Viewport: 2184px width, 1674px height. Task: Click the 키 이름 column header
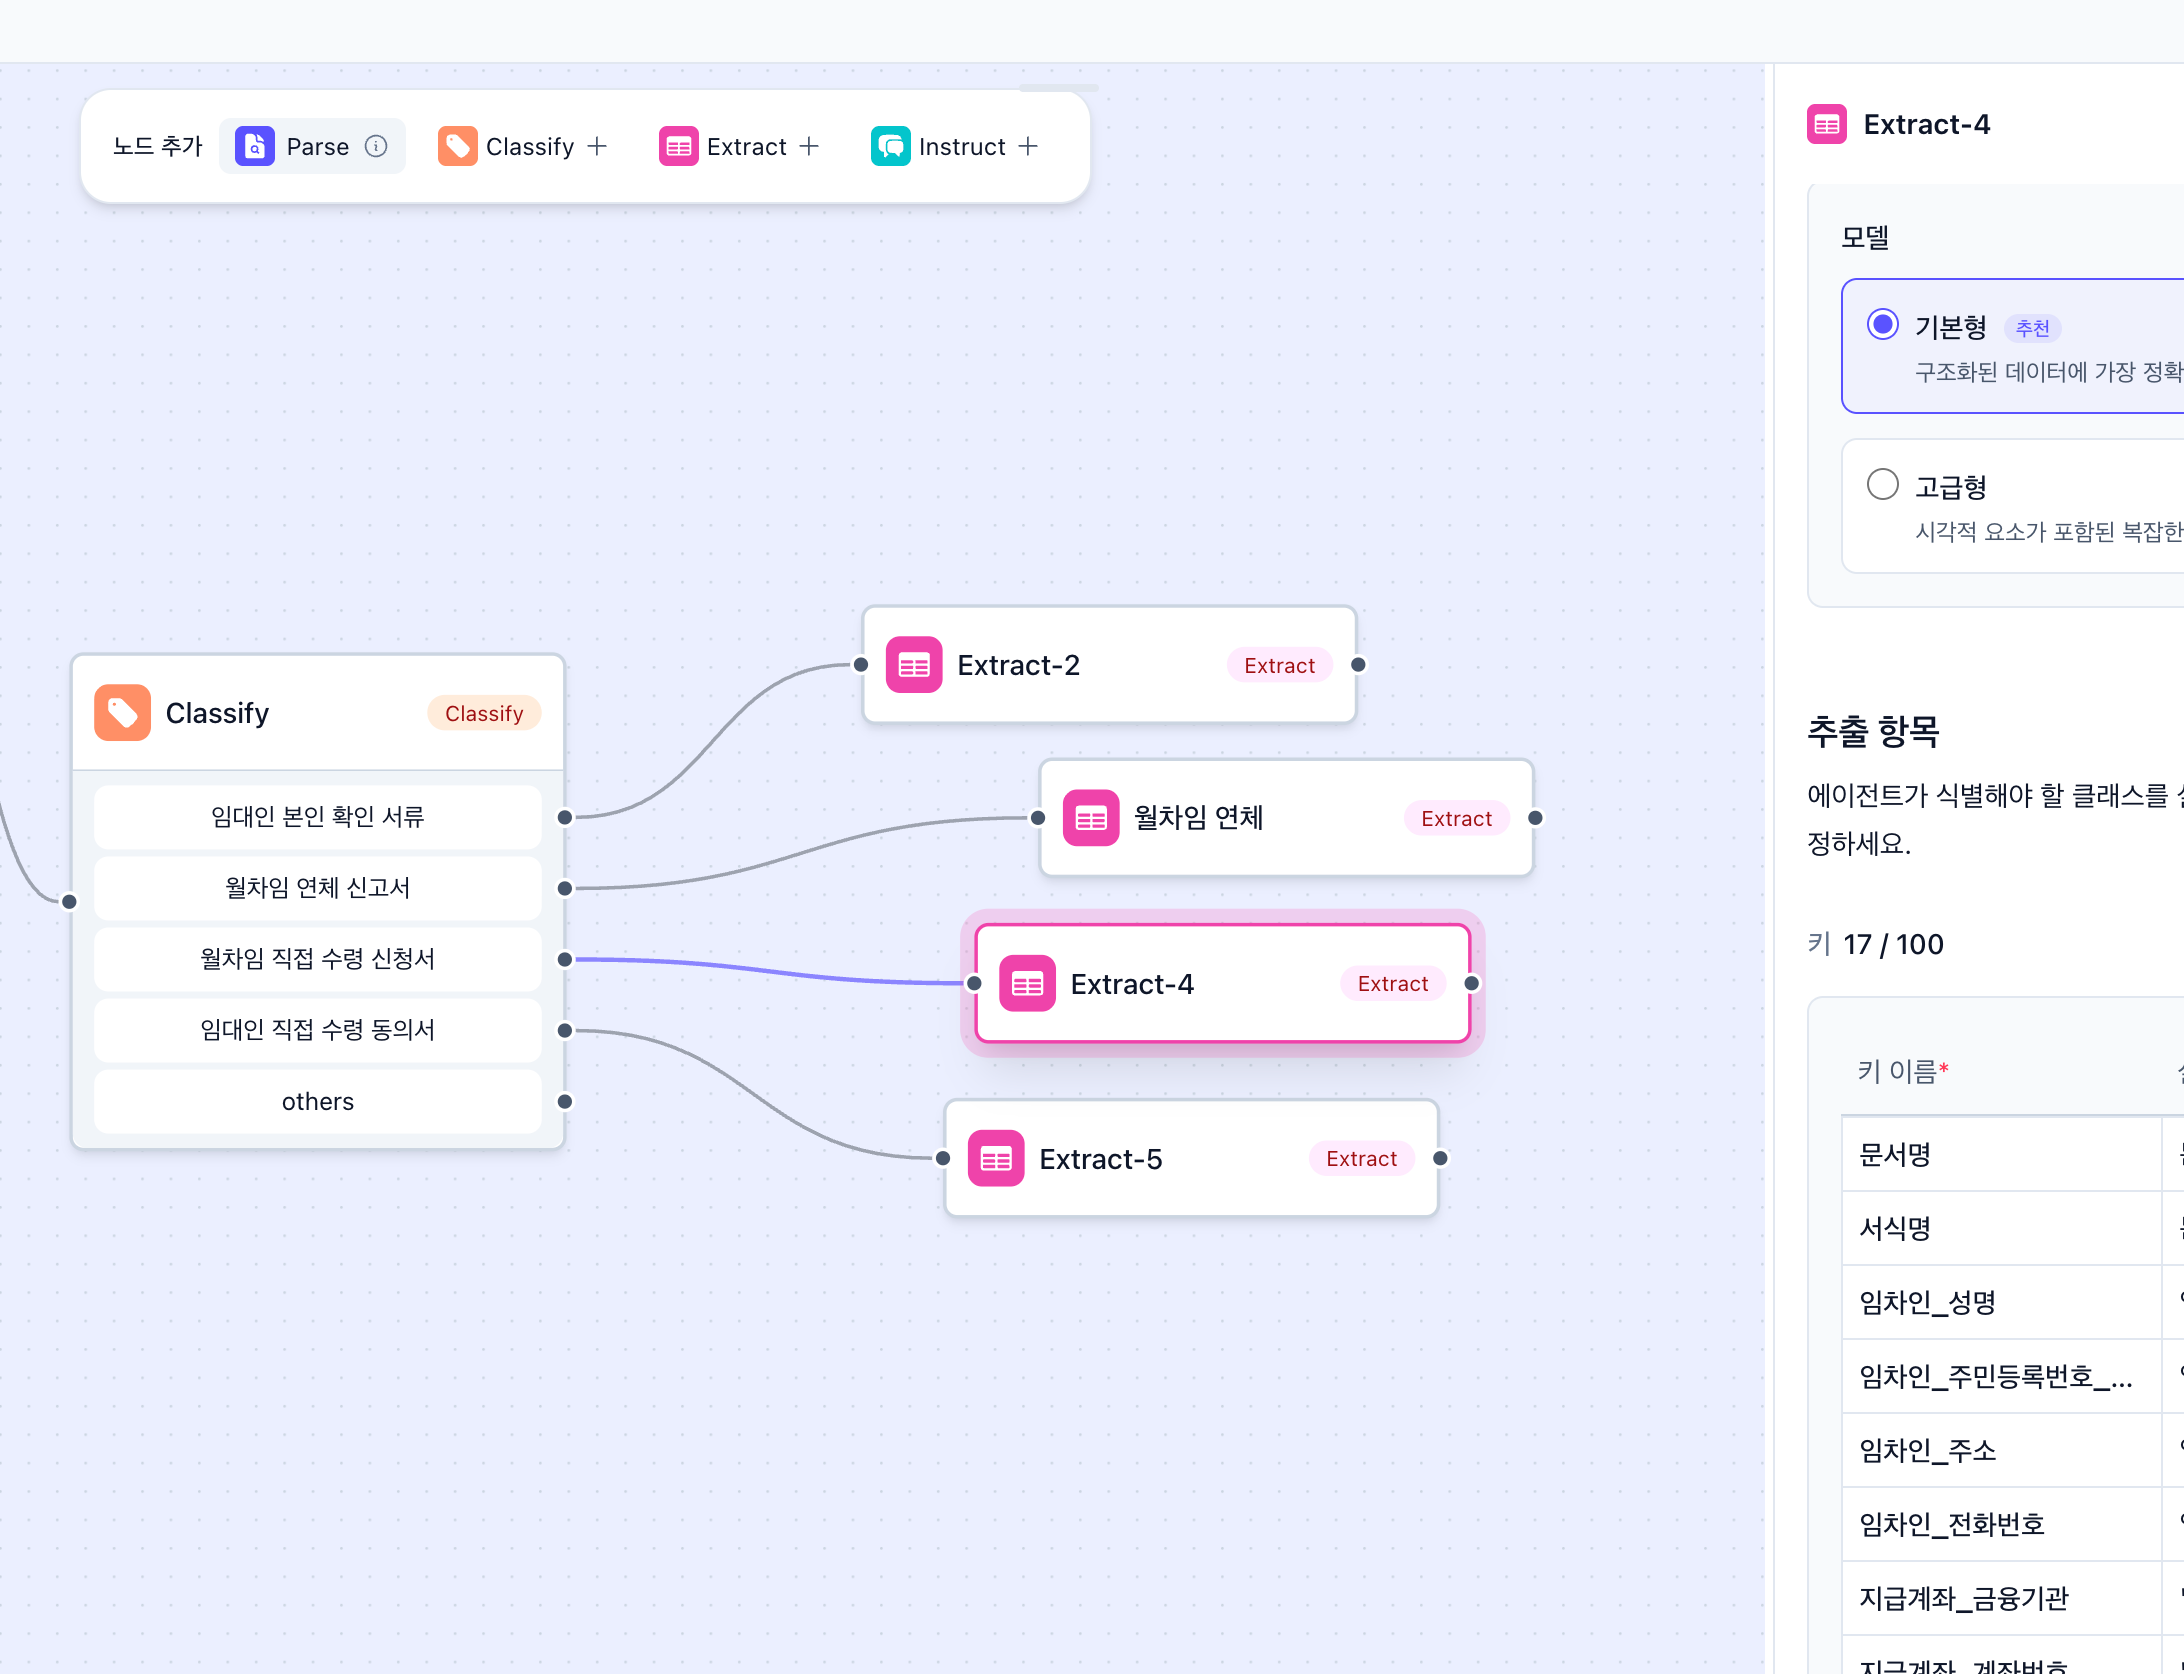pos(1903,1072)
